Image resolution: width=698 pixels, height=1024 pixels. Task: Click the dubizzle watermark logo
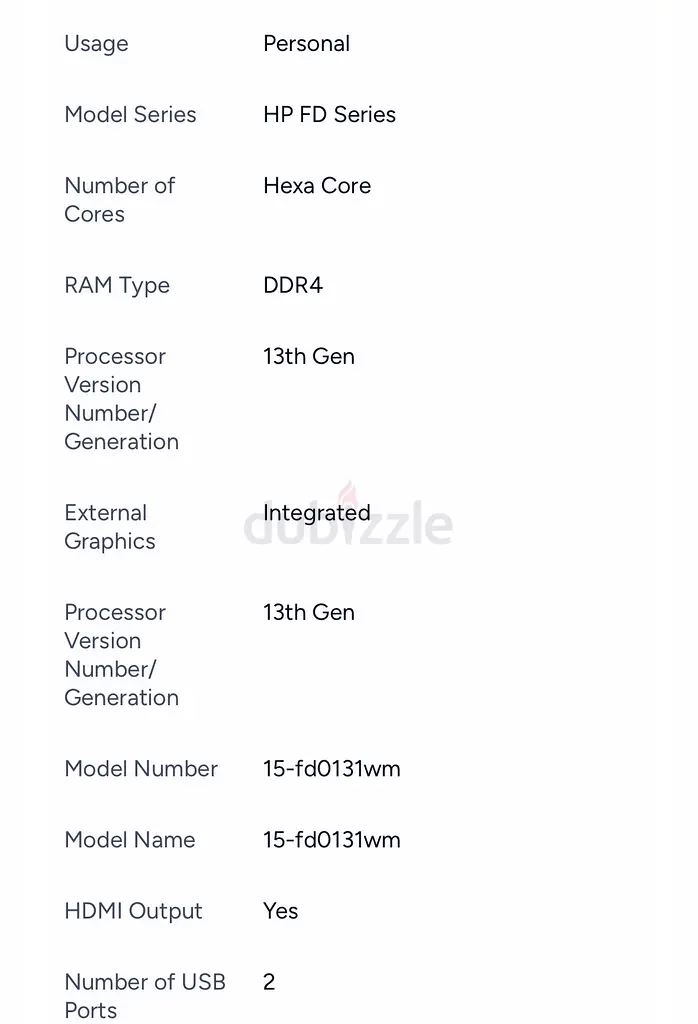[348, 515]
